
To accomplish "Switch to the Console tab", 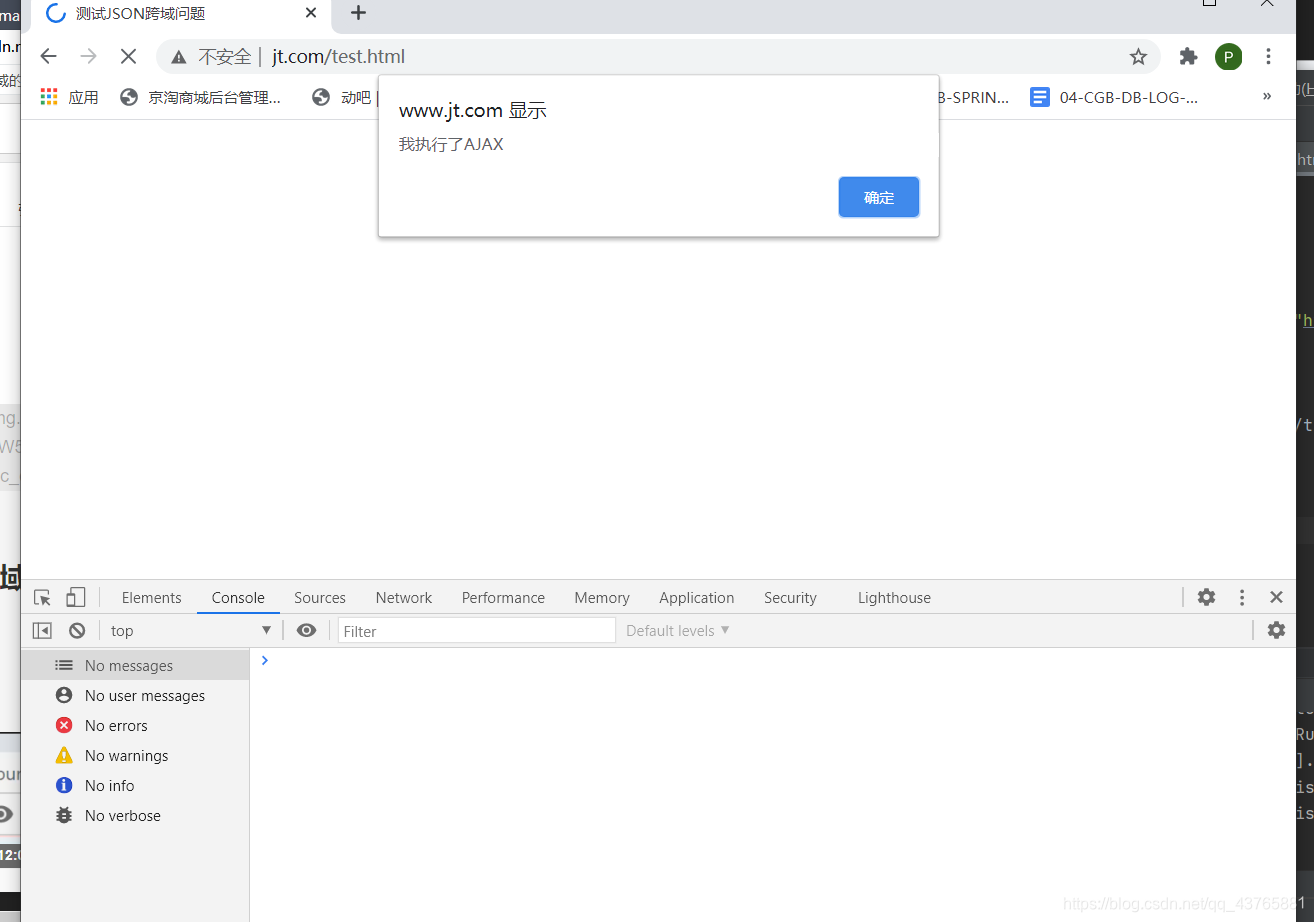I will tap(238, 598).
